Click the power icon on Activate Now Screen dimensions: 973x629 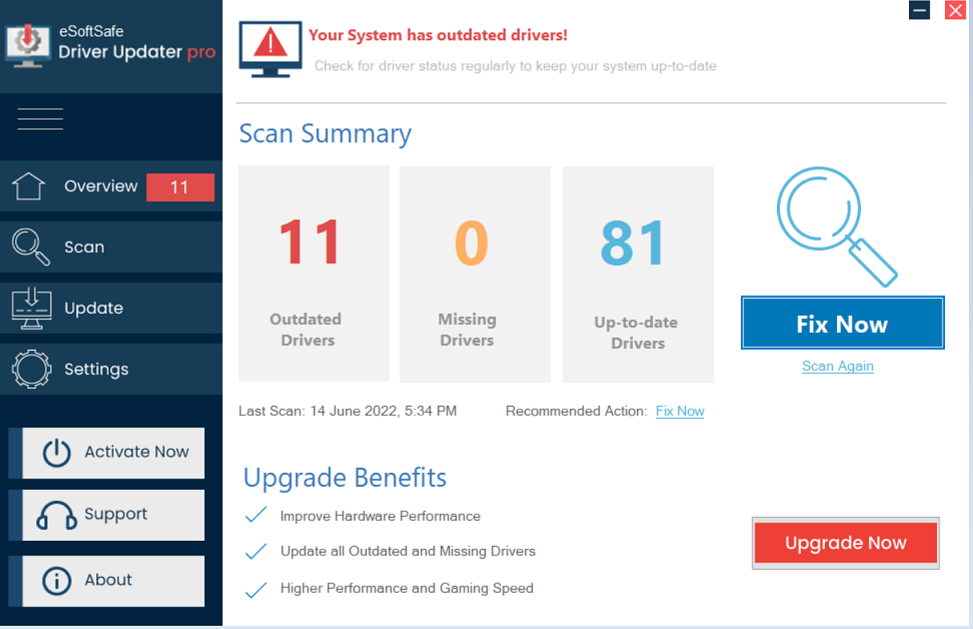[56, 453]
